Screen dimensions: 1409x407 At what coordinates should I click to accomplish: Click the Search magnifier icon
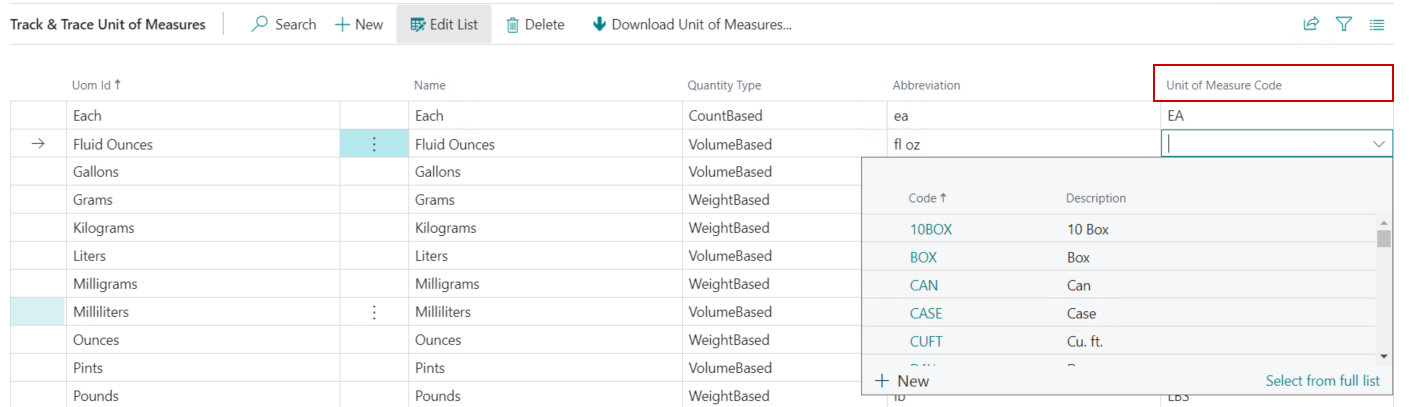click(260, 24)
